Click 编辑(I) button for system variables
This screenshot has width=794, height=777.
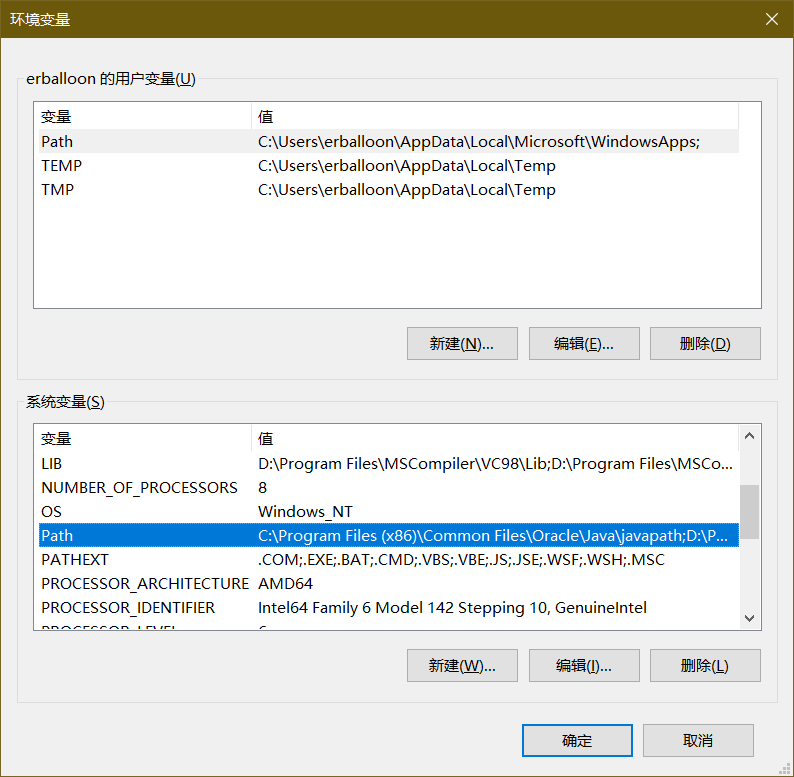[584, 665]
